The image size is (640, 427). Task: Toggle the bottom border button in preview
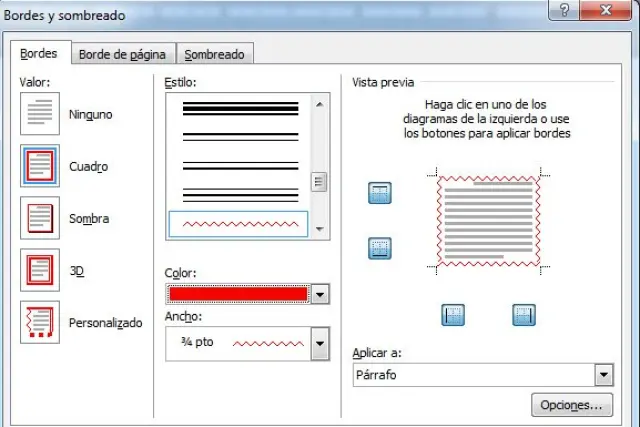[380, 248]
